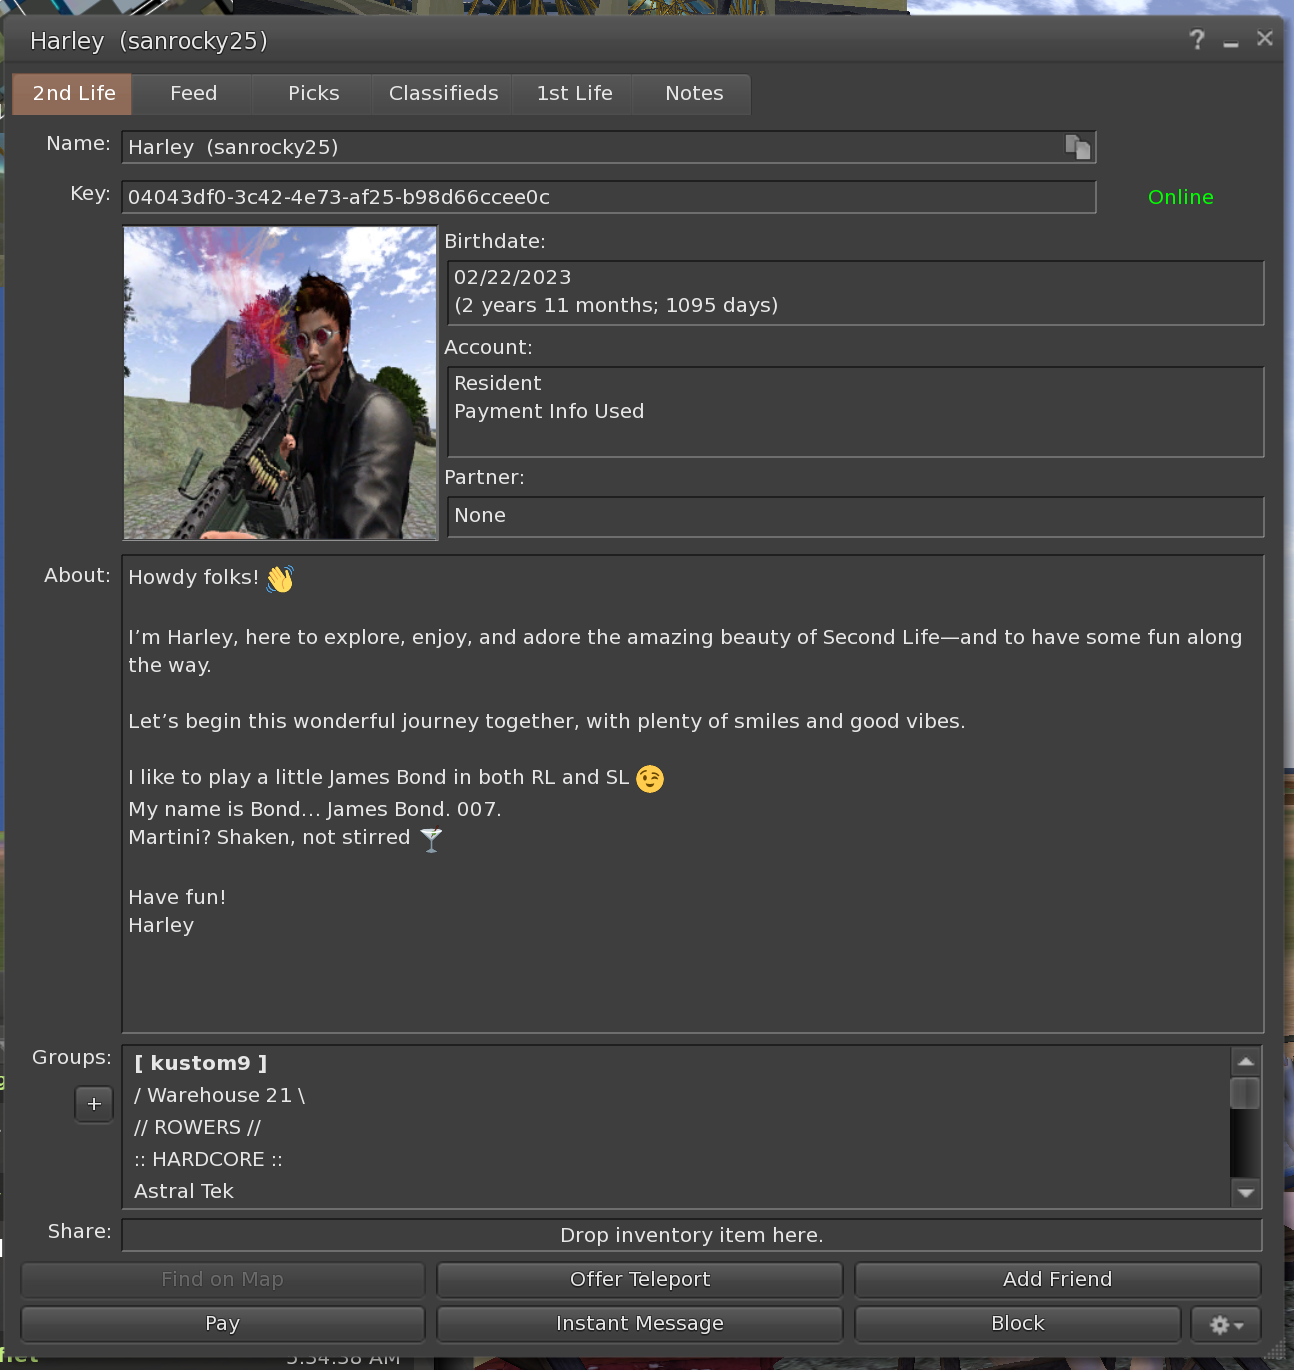This screenshot has width=1294, height=1370.
Task: Open the Picks tab
Action: [x=312, y=93]
